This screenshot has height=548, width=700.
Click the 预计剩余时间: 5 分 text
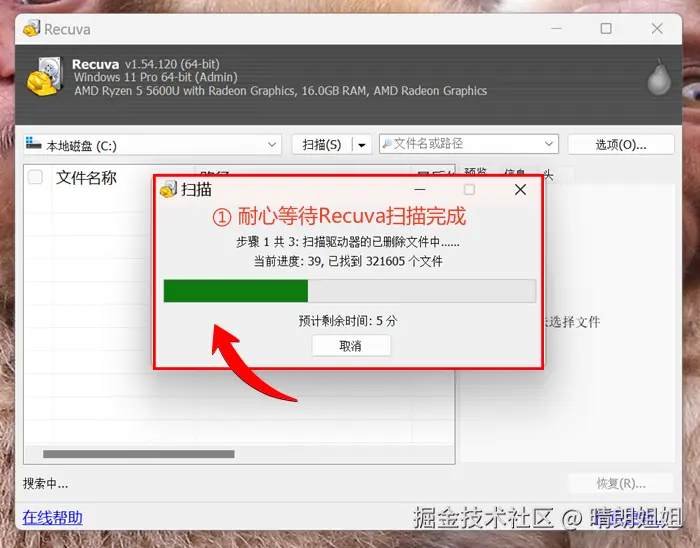pyautogui.click(x=348, y=321)
